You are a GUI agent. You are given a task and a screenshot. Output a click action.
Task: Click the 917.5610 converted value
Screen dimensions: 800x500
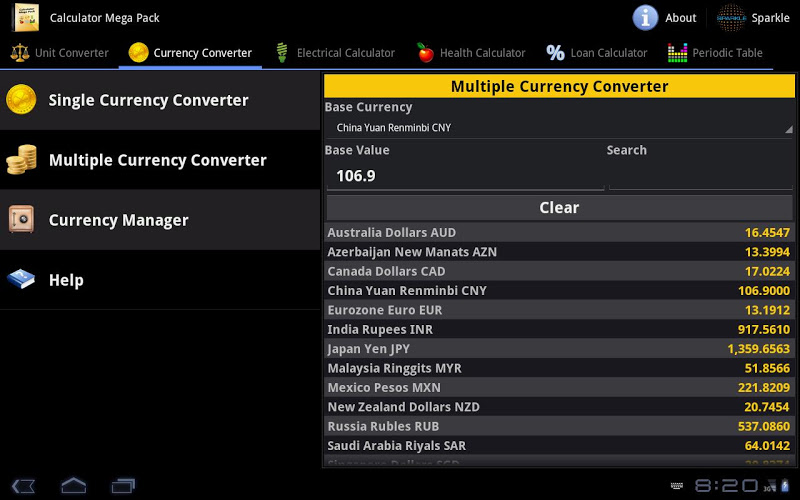[x=764, y=330]
